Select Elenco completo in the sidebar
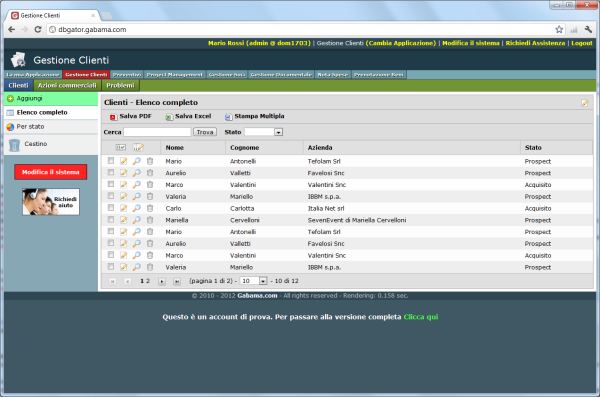The image size is (600, 397). pos(51,113)
